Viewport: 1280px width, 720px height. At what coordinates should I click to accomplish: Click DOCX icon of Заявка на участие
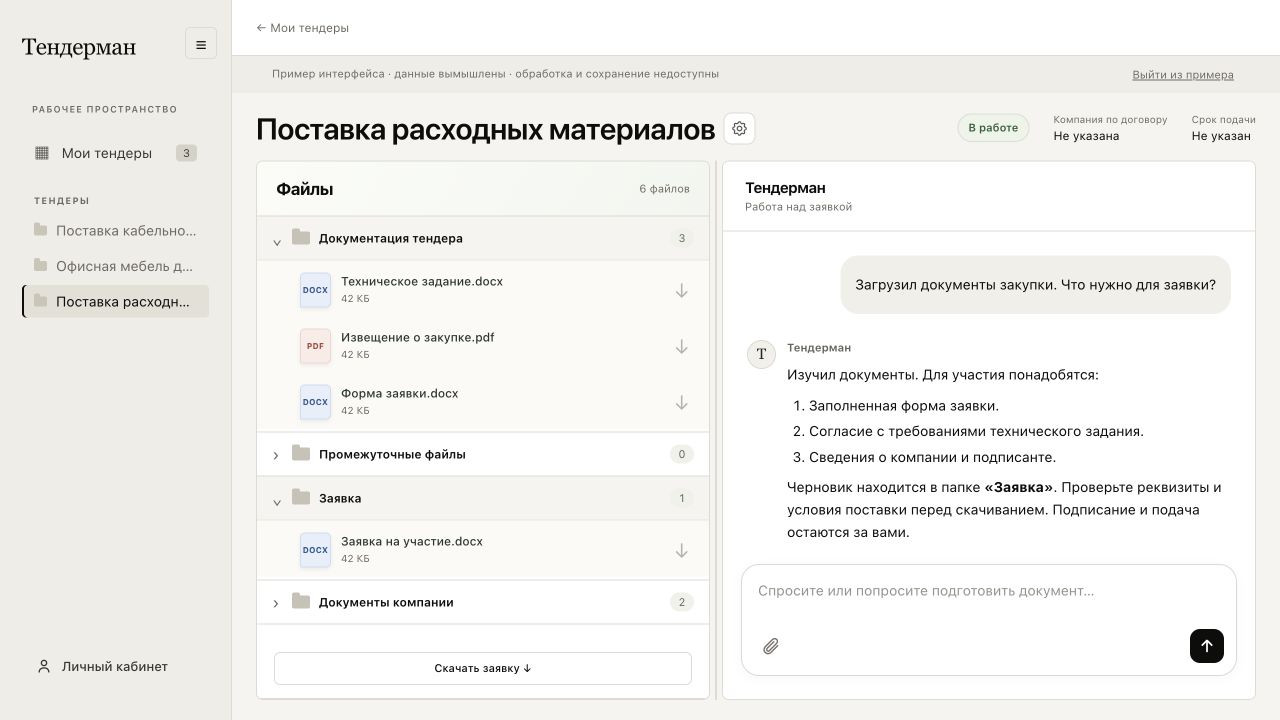click(315, 550)
